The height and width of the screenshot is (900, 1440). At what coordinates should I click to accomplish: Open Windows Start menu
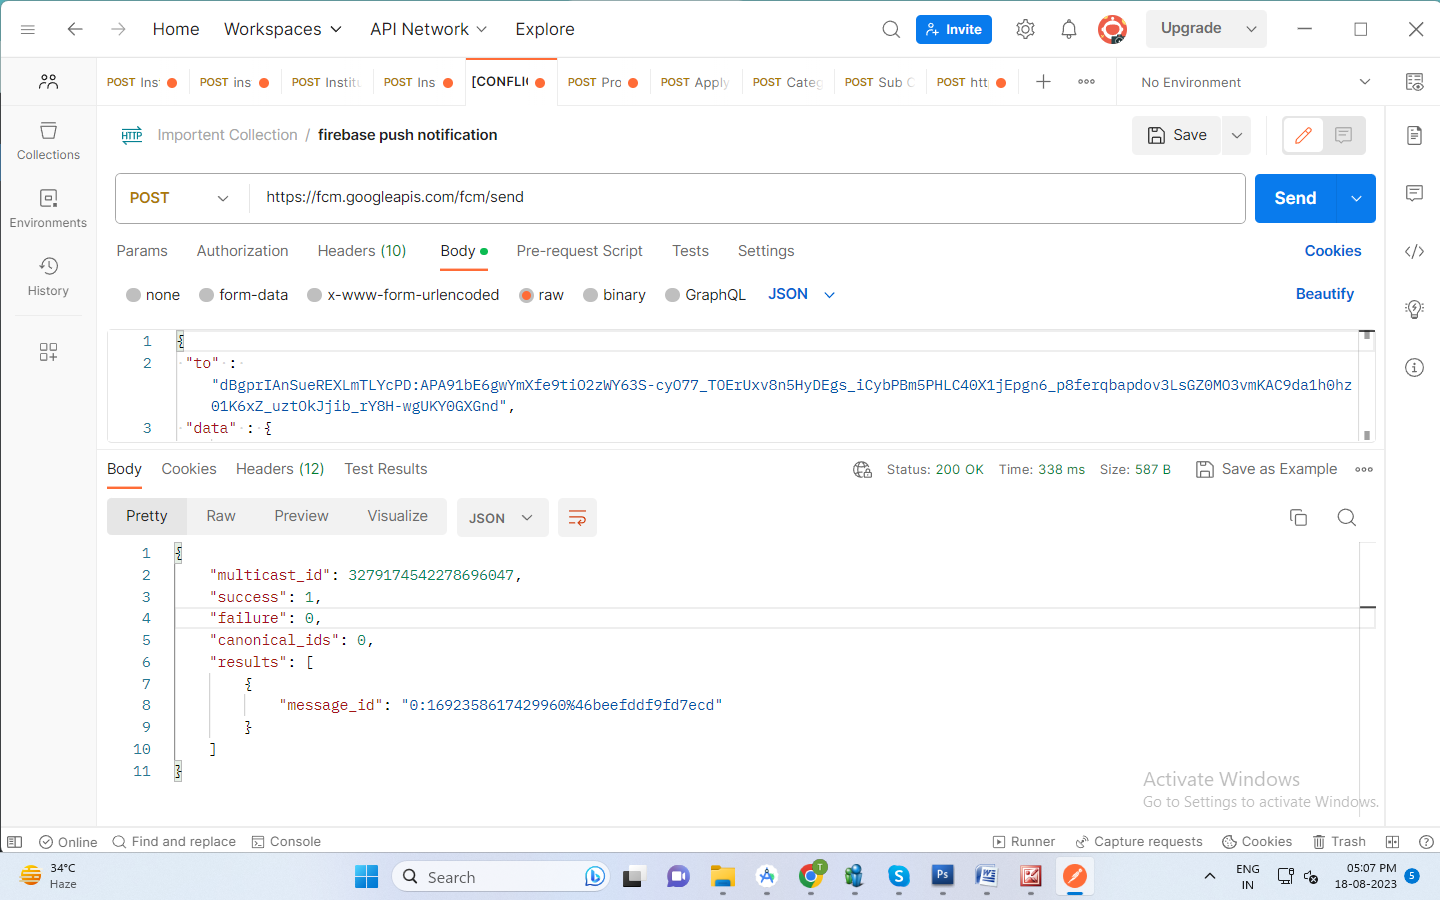pos(367,877)
